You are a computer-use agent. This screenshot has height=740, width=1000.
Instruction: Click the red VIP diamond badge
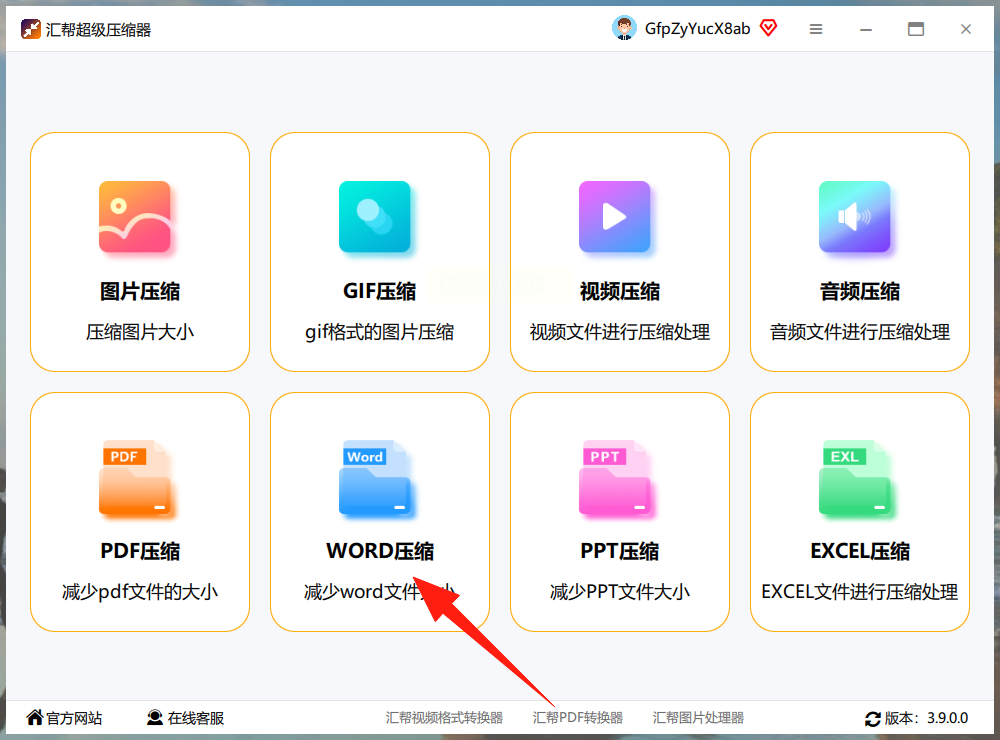point(768,28)
